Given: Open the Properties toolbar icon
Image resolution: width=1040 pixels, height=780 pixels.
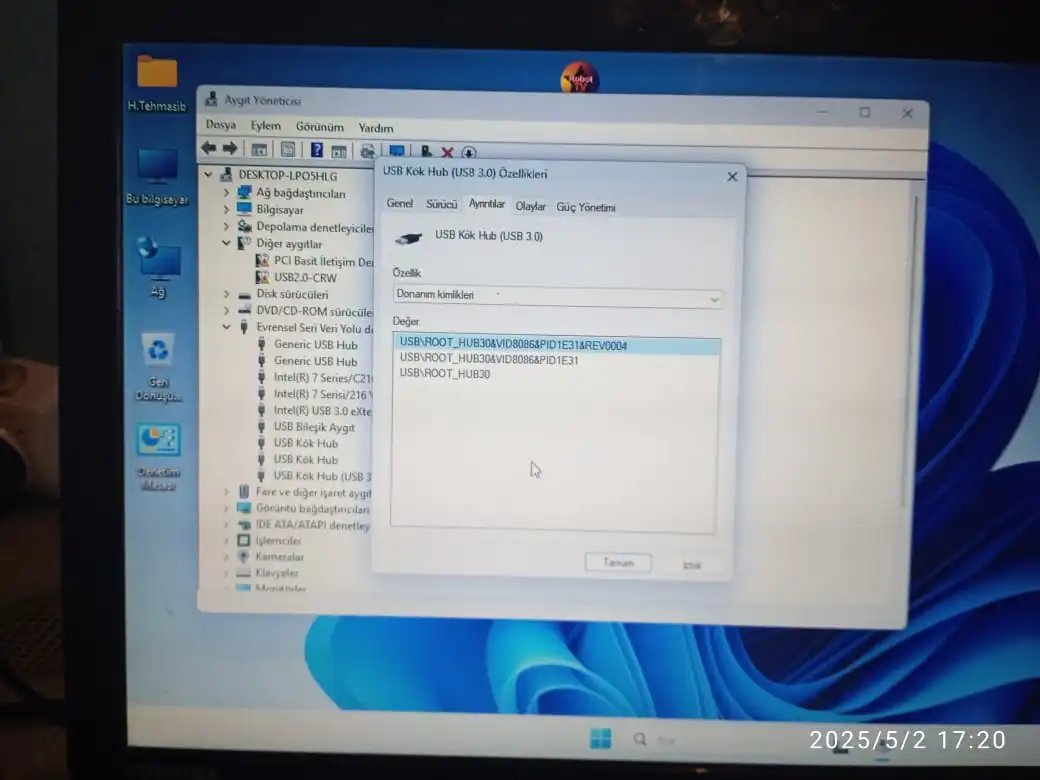Looking at the screenshot, I should [x=288, y=149].
